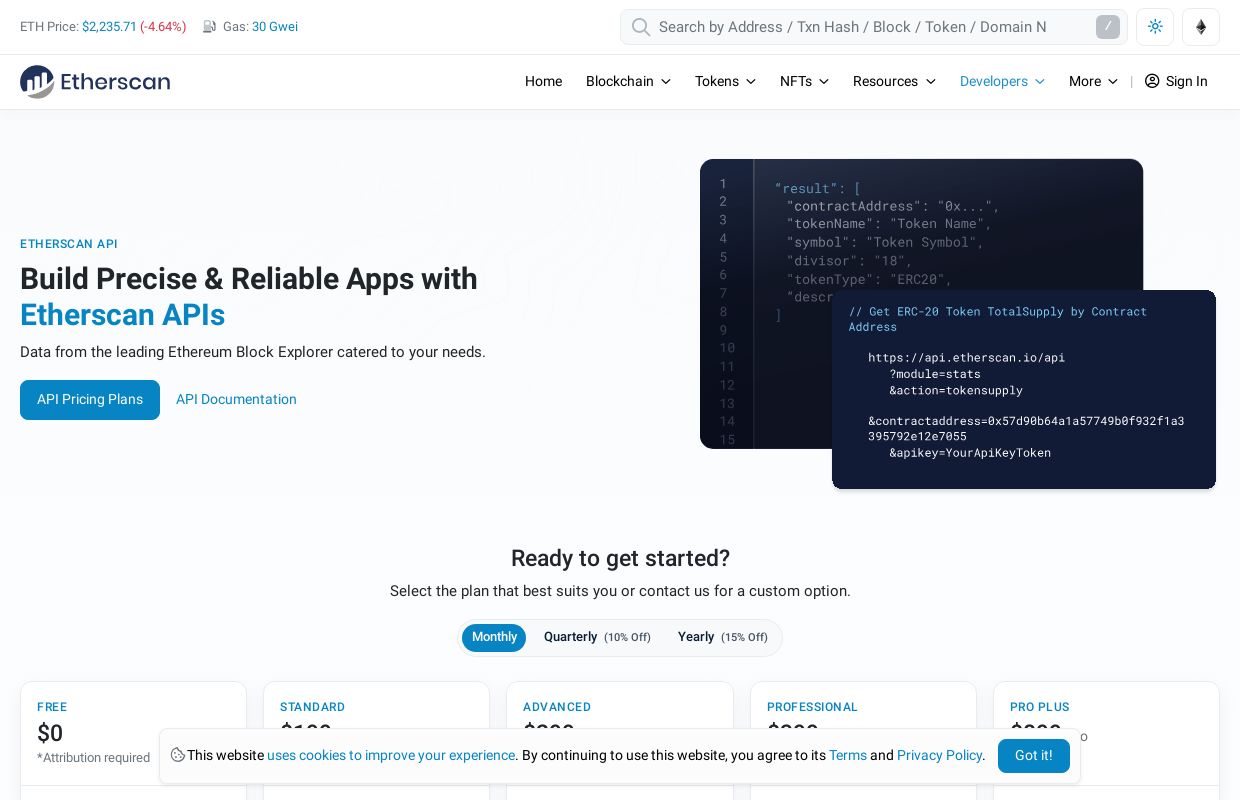Viewport: 1240px width, 800px height.
Task: Click the search magnifier icon
Action: tap(641, 27)
